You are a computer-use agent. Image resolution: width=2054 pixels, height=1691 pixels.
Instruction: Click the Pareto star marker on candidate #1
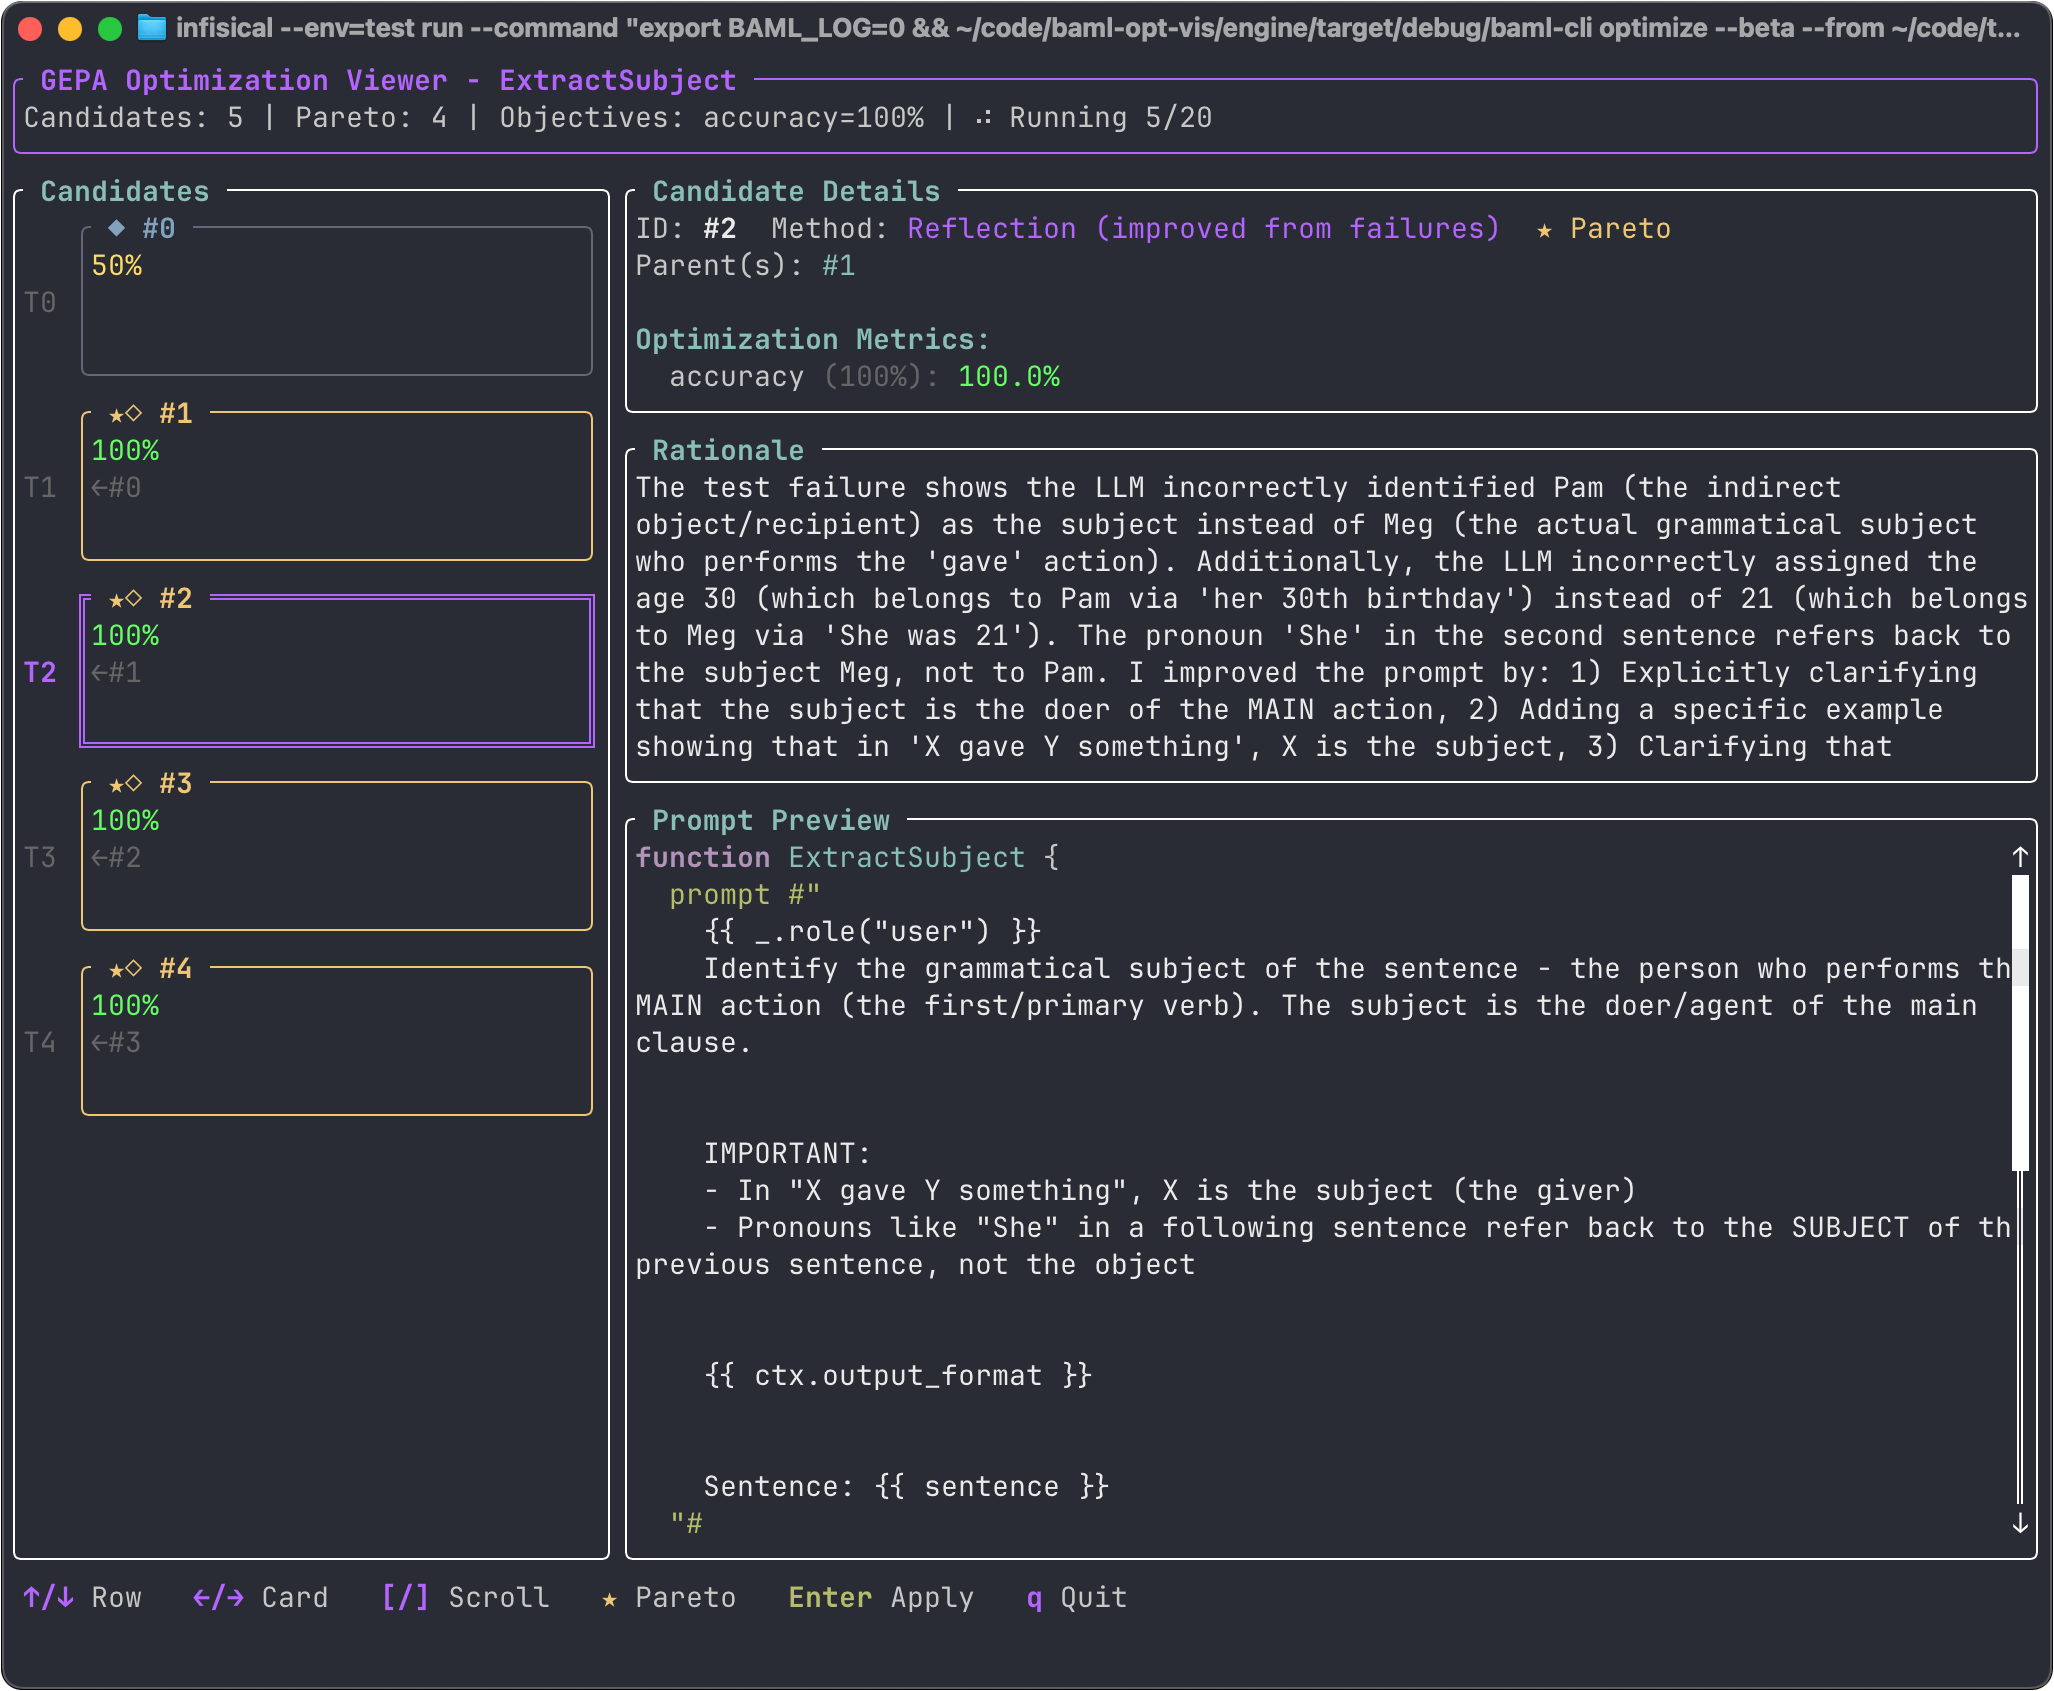[x=116, y=413]
